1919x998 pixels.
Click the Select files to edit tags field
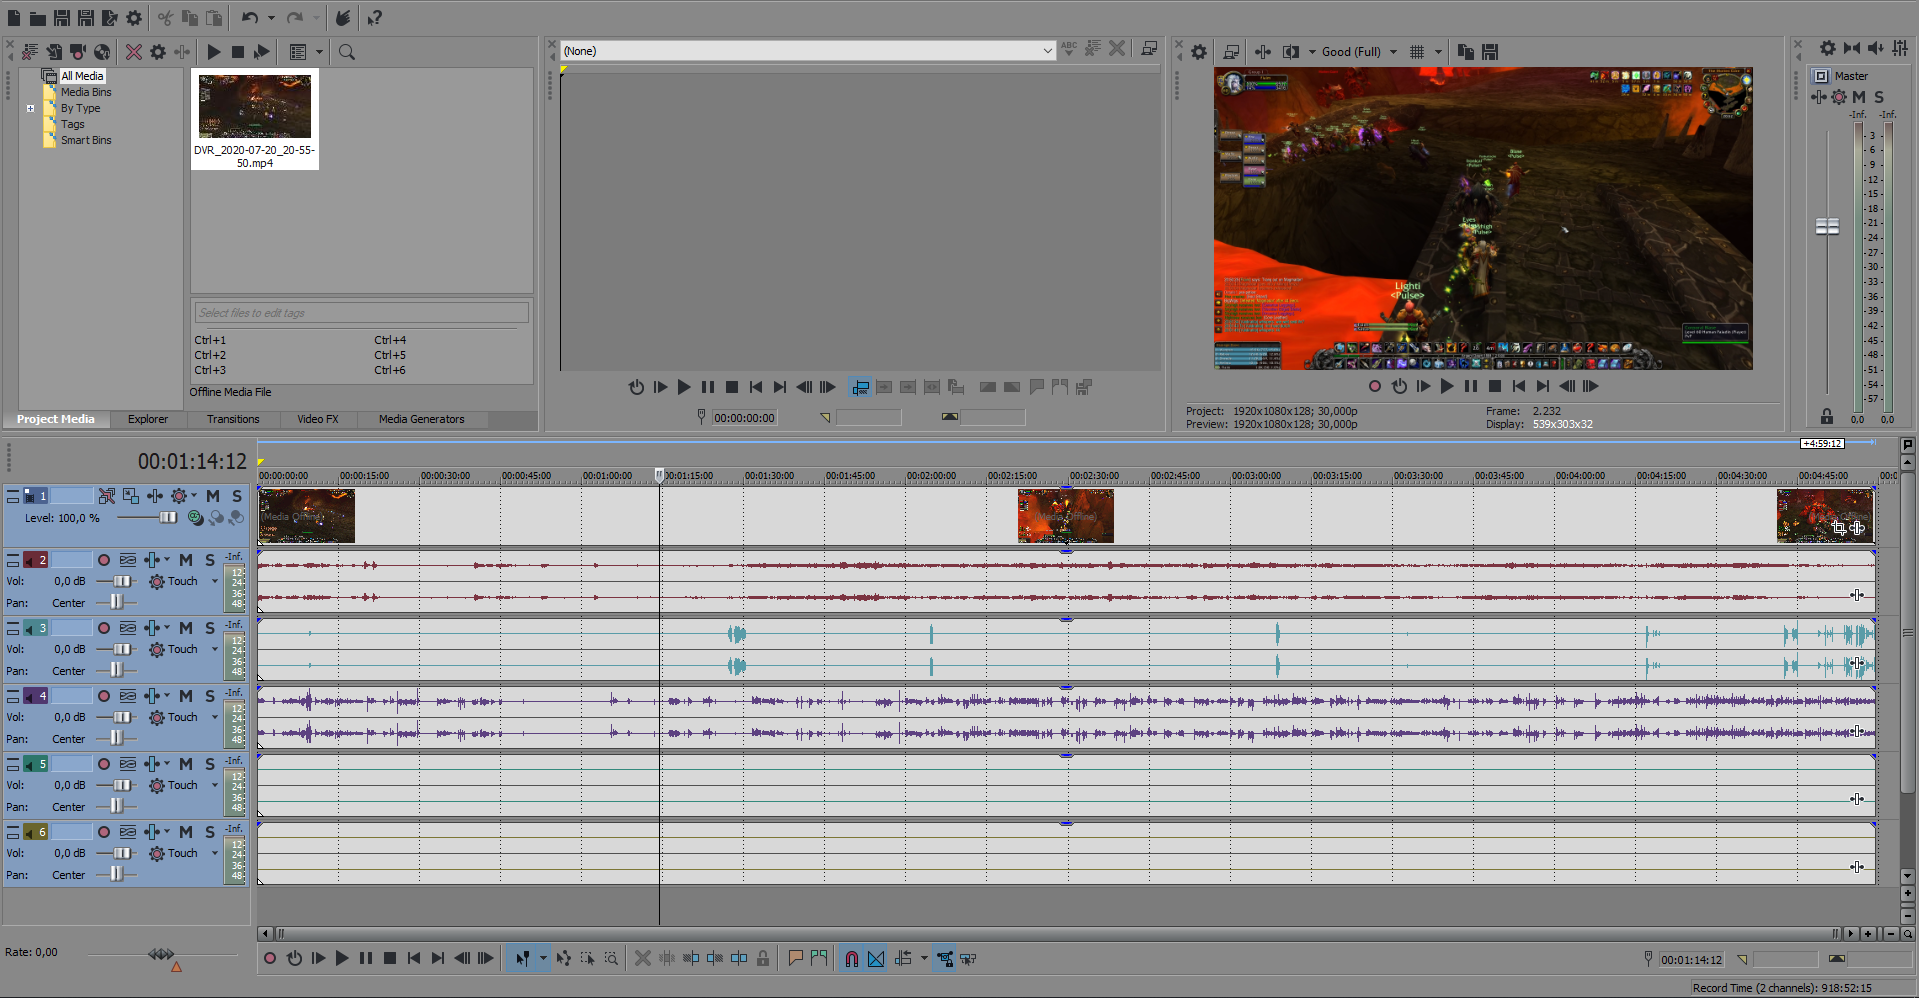click(361, 313)
